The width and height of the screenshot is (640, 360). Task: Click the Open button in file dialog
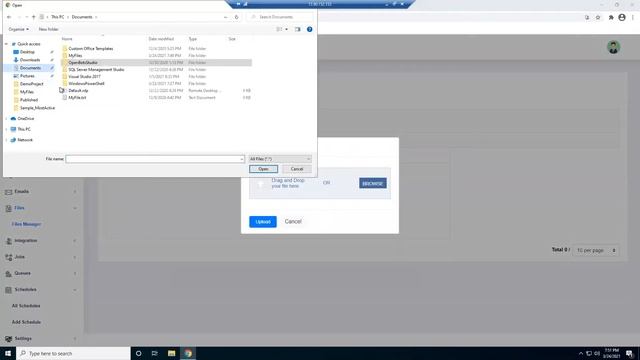coord(263,169)
